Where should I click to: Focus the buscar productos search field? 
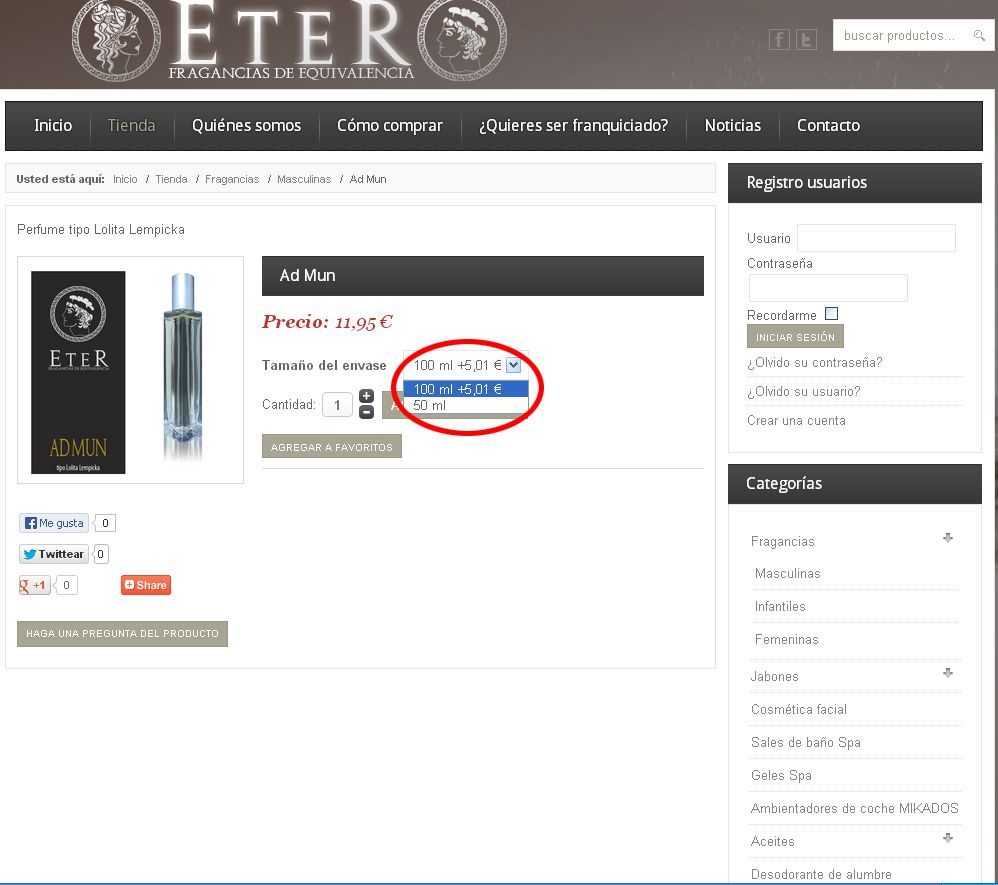(x=901, y=35)
